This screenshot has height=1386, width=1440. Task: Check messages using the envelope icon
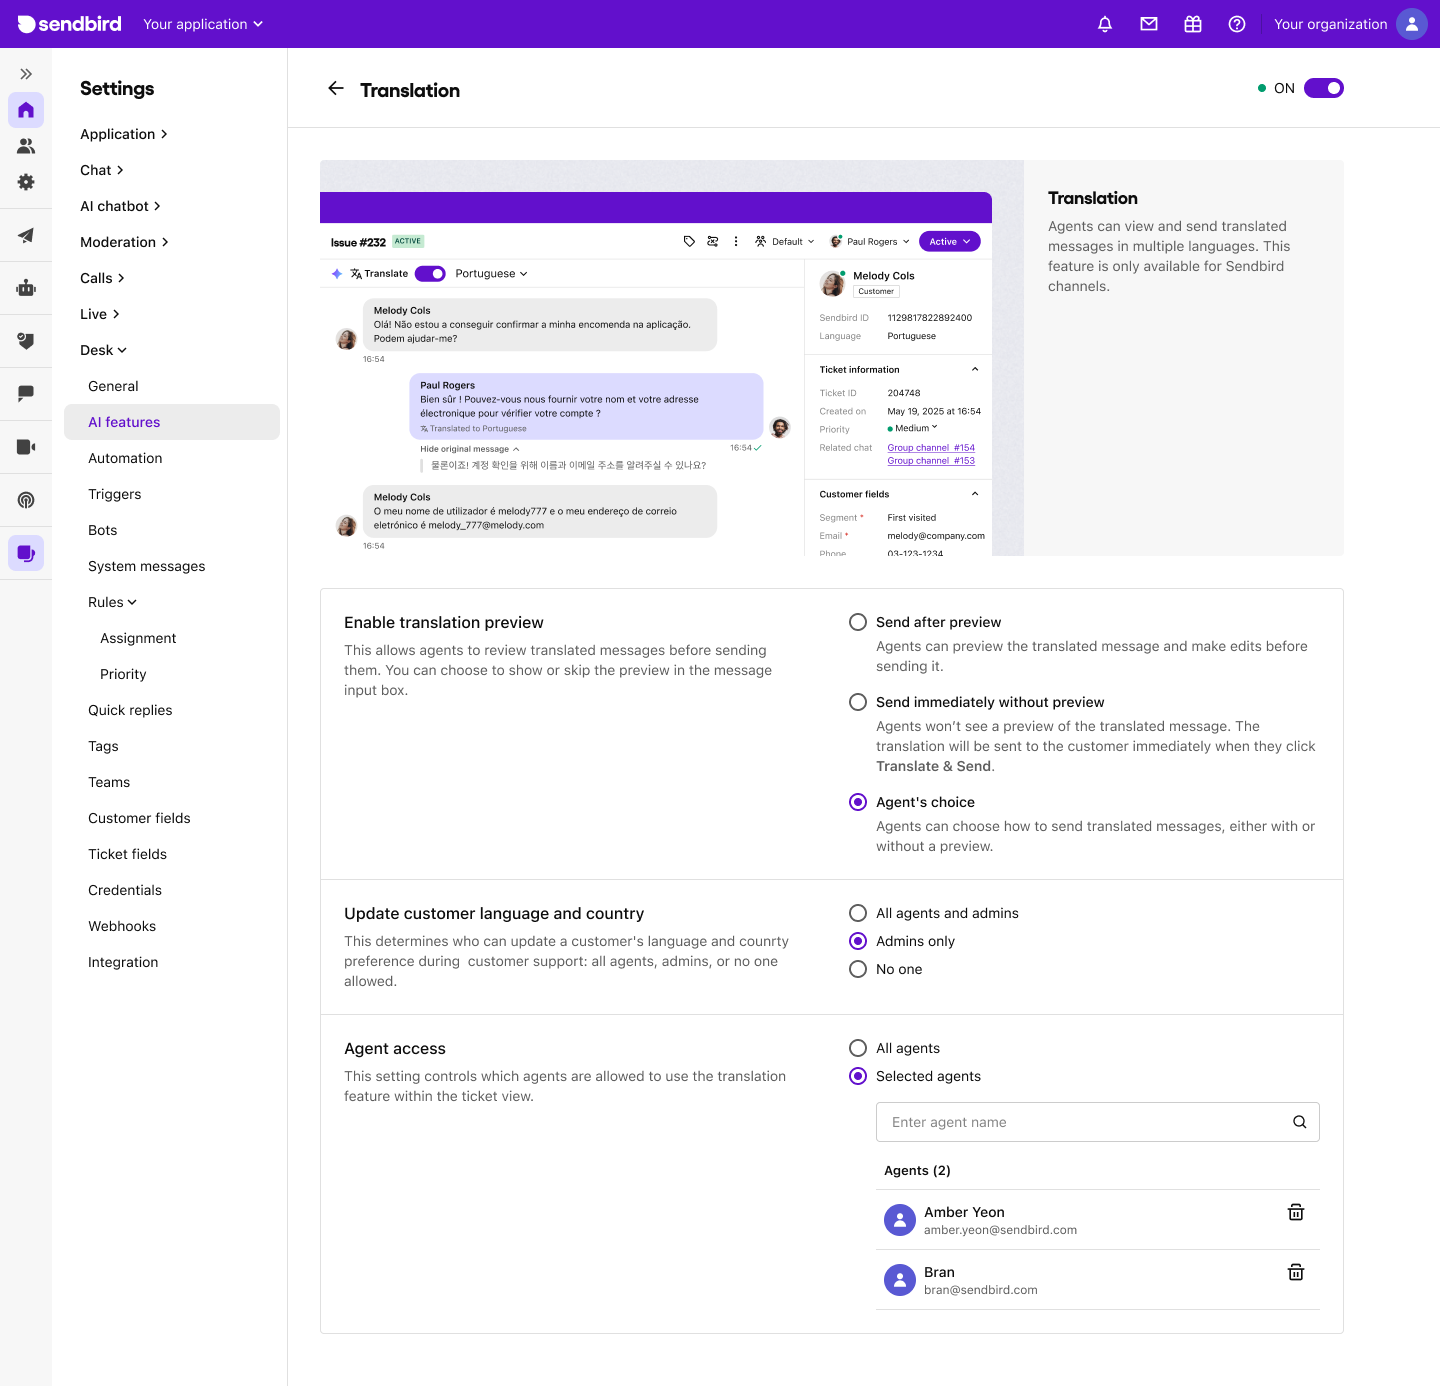click(1148, 23)
